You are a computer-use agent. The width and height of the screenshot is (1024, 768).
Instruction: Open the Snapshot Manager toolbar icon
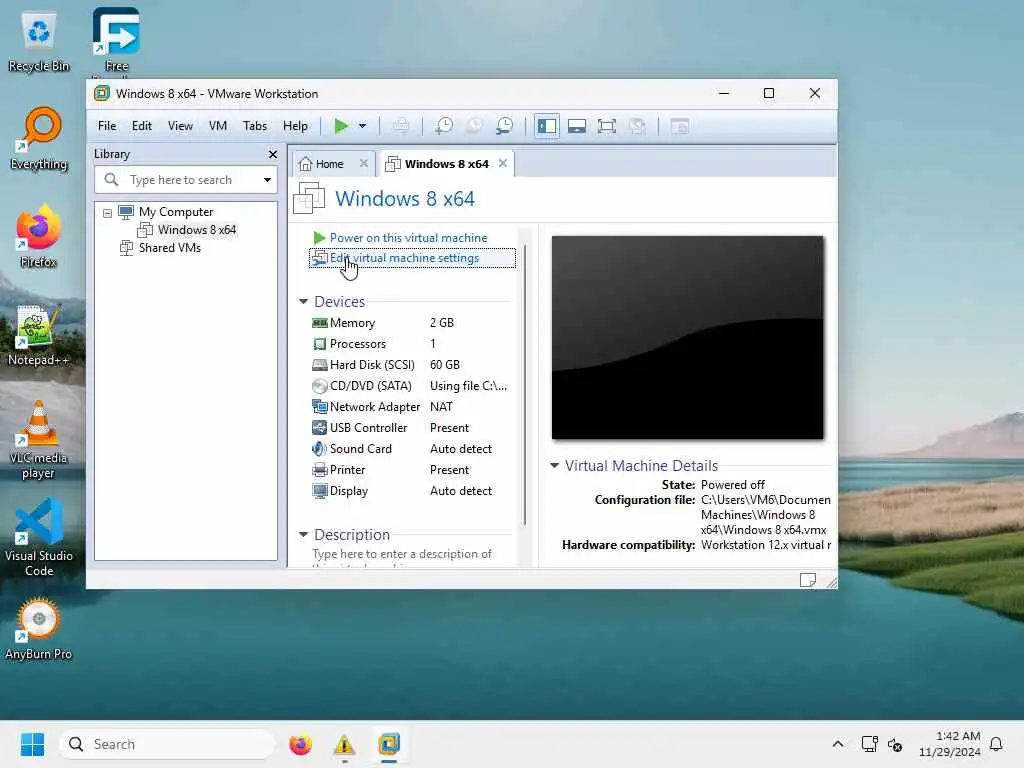pos(504,126)
